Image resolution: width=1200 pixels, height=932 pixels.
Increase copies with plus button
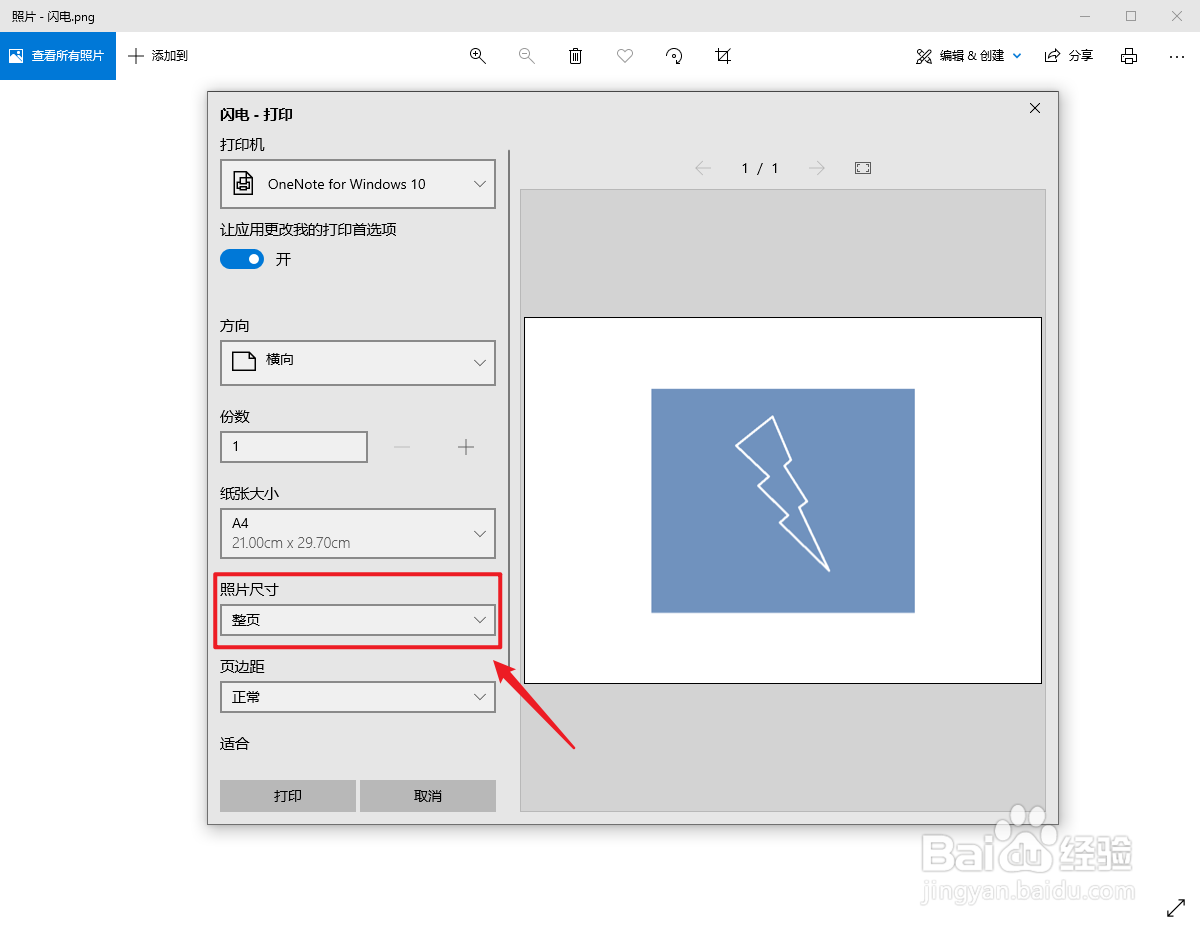point(466,447)
